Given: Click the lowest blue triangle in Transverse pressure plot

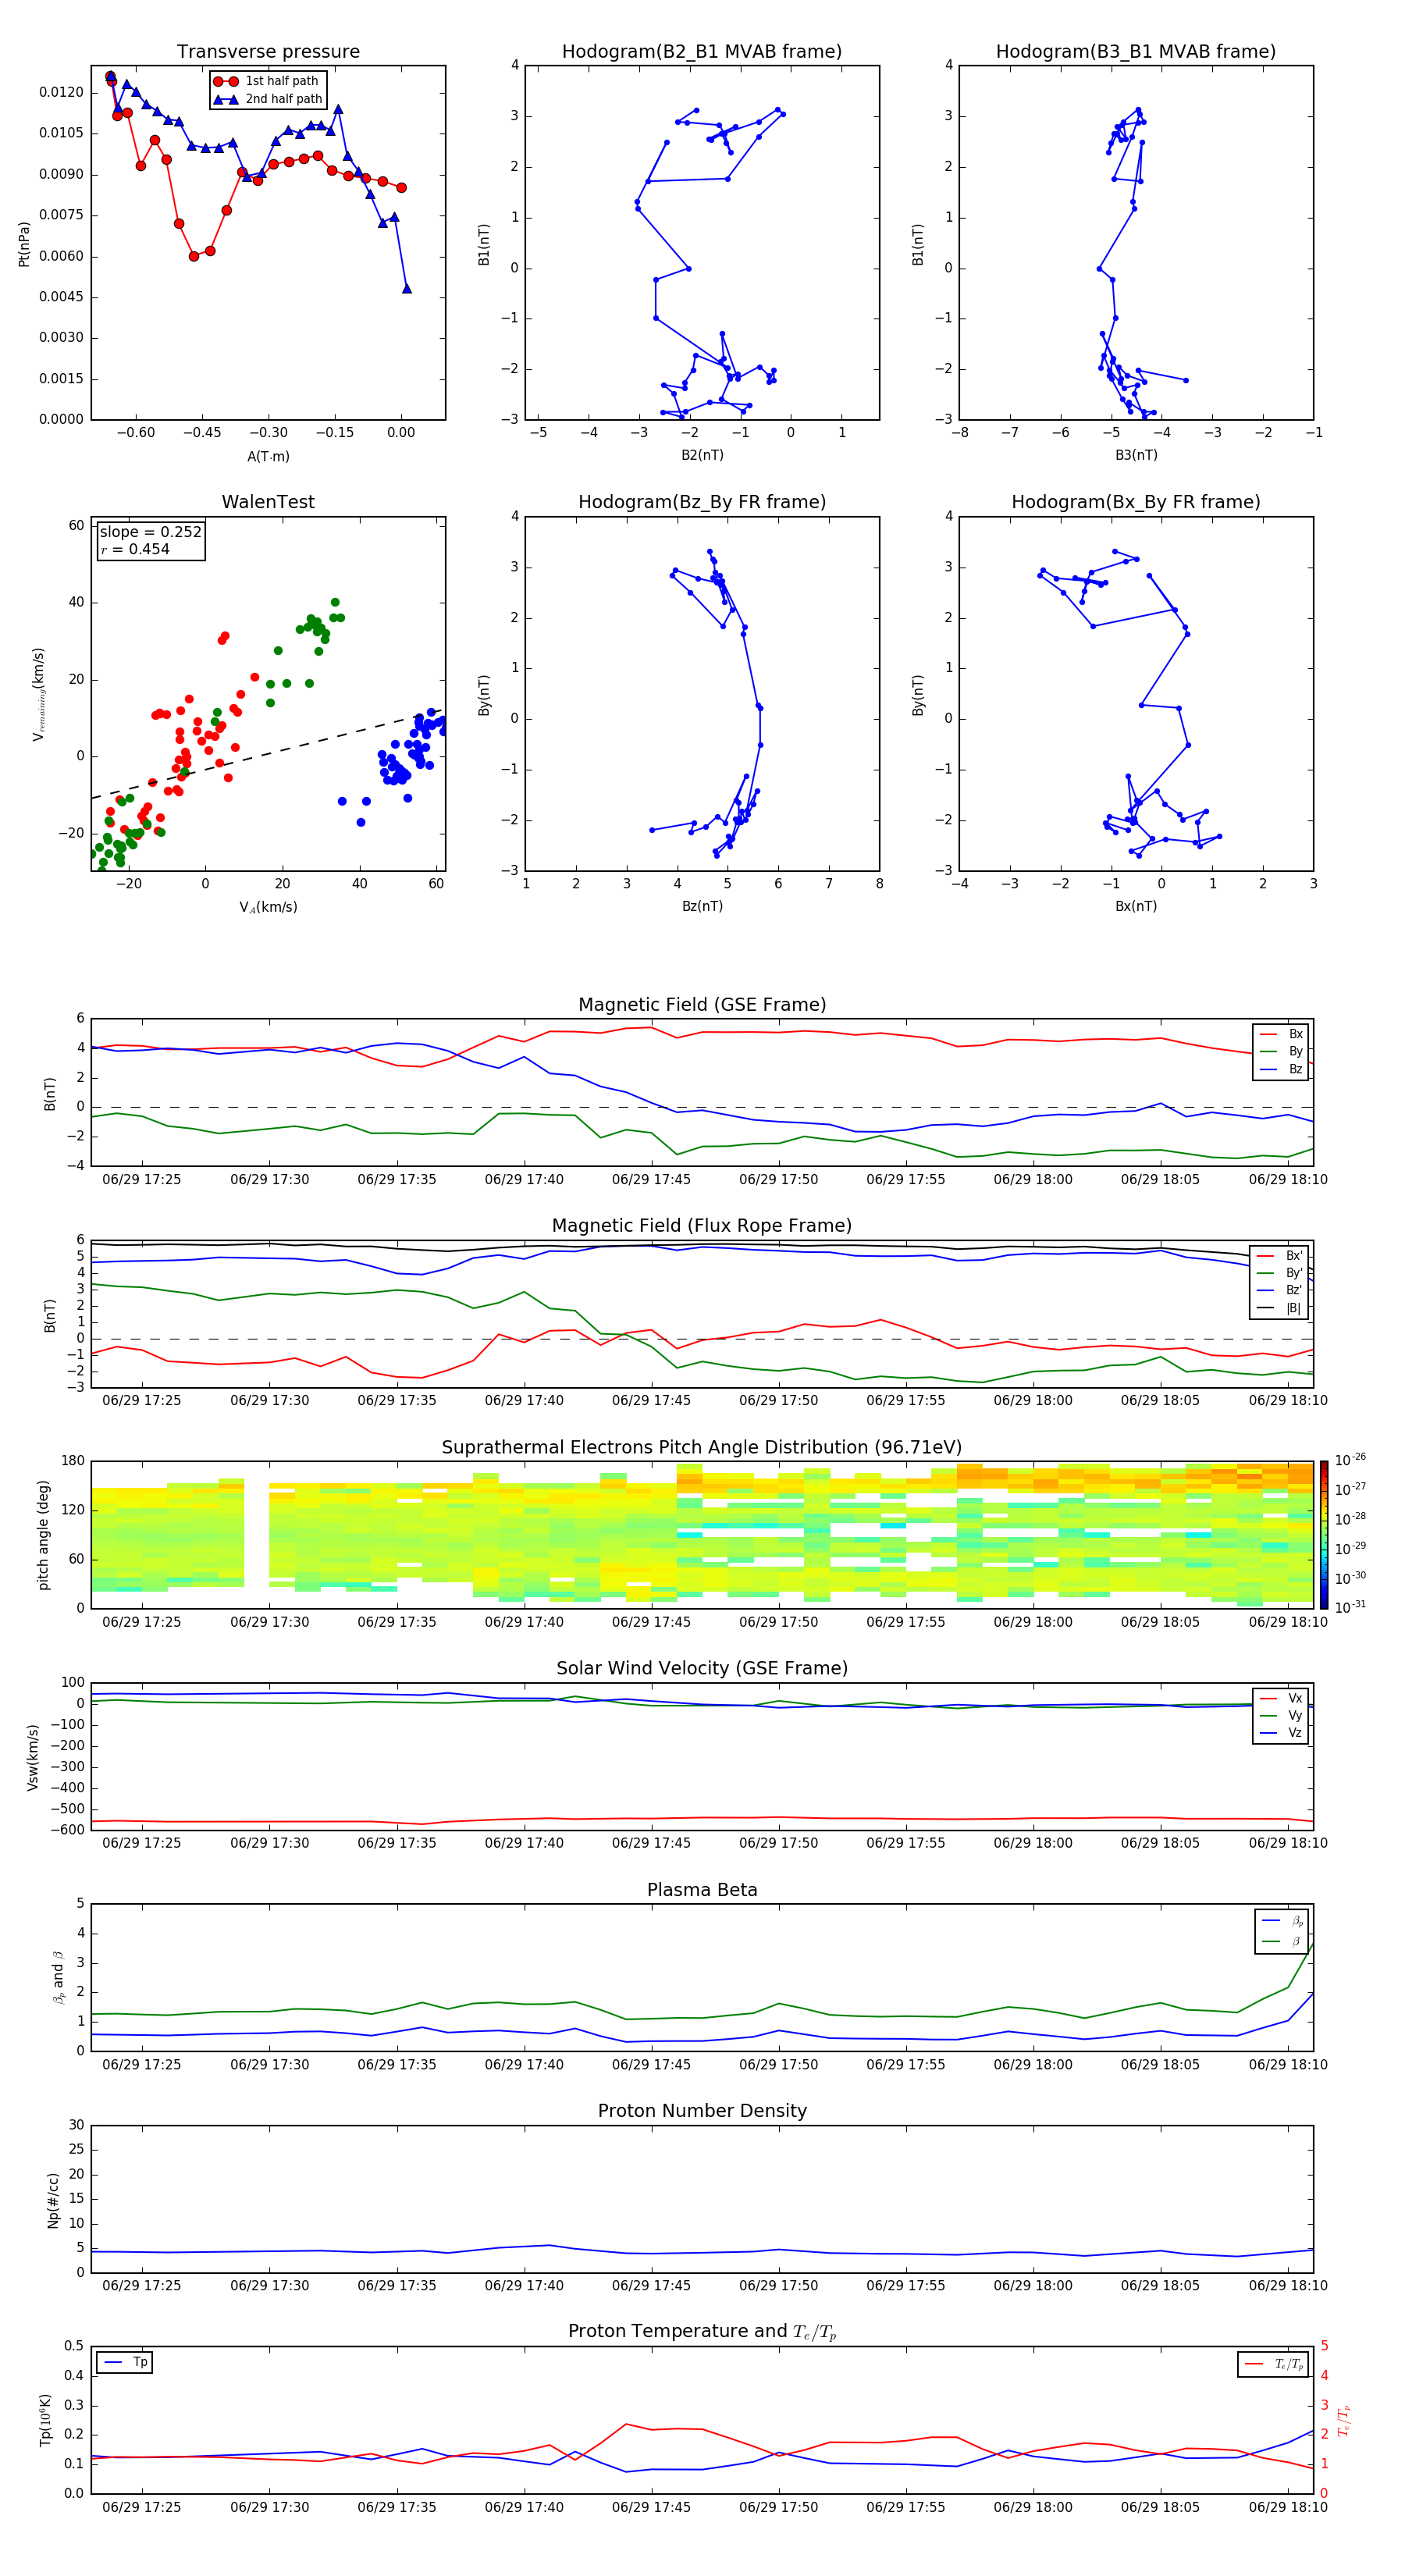Looking at the screenshot, I should (x=407, y=289).
